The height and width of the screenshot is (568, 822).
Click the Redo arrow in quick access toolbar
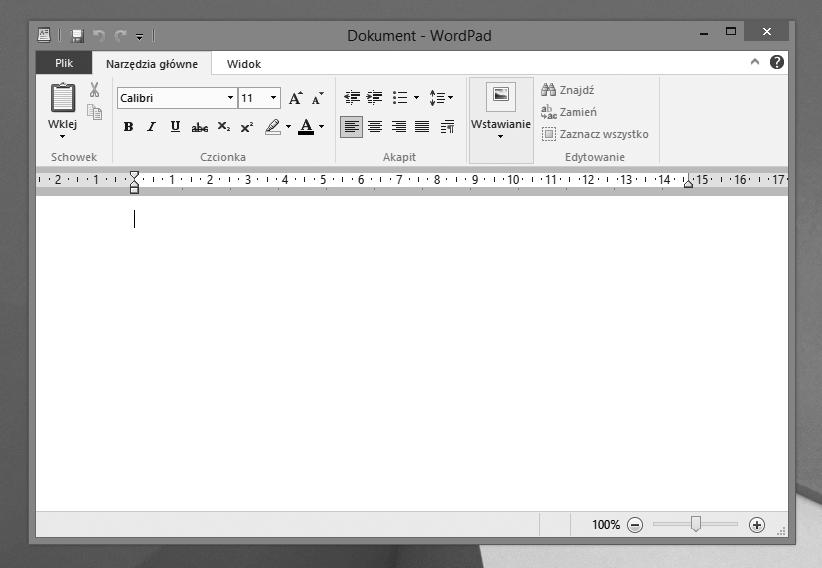121,36
